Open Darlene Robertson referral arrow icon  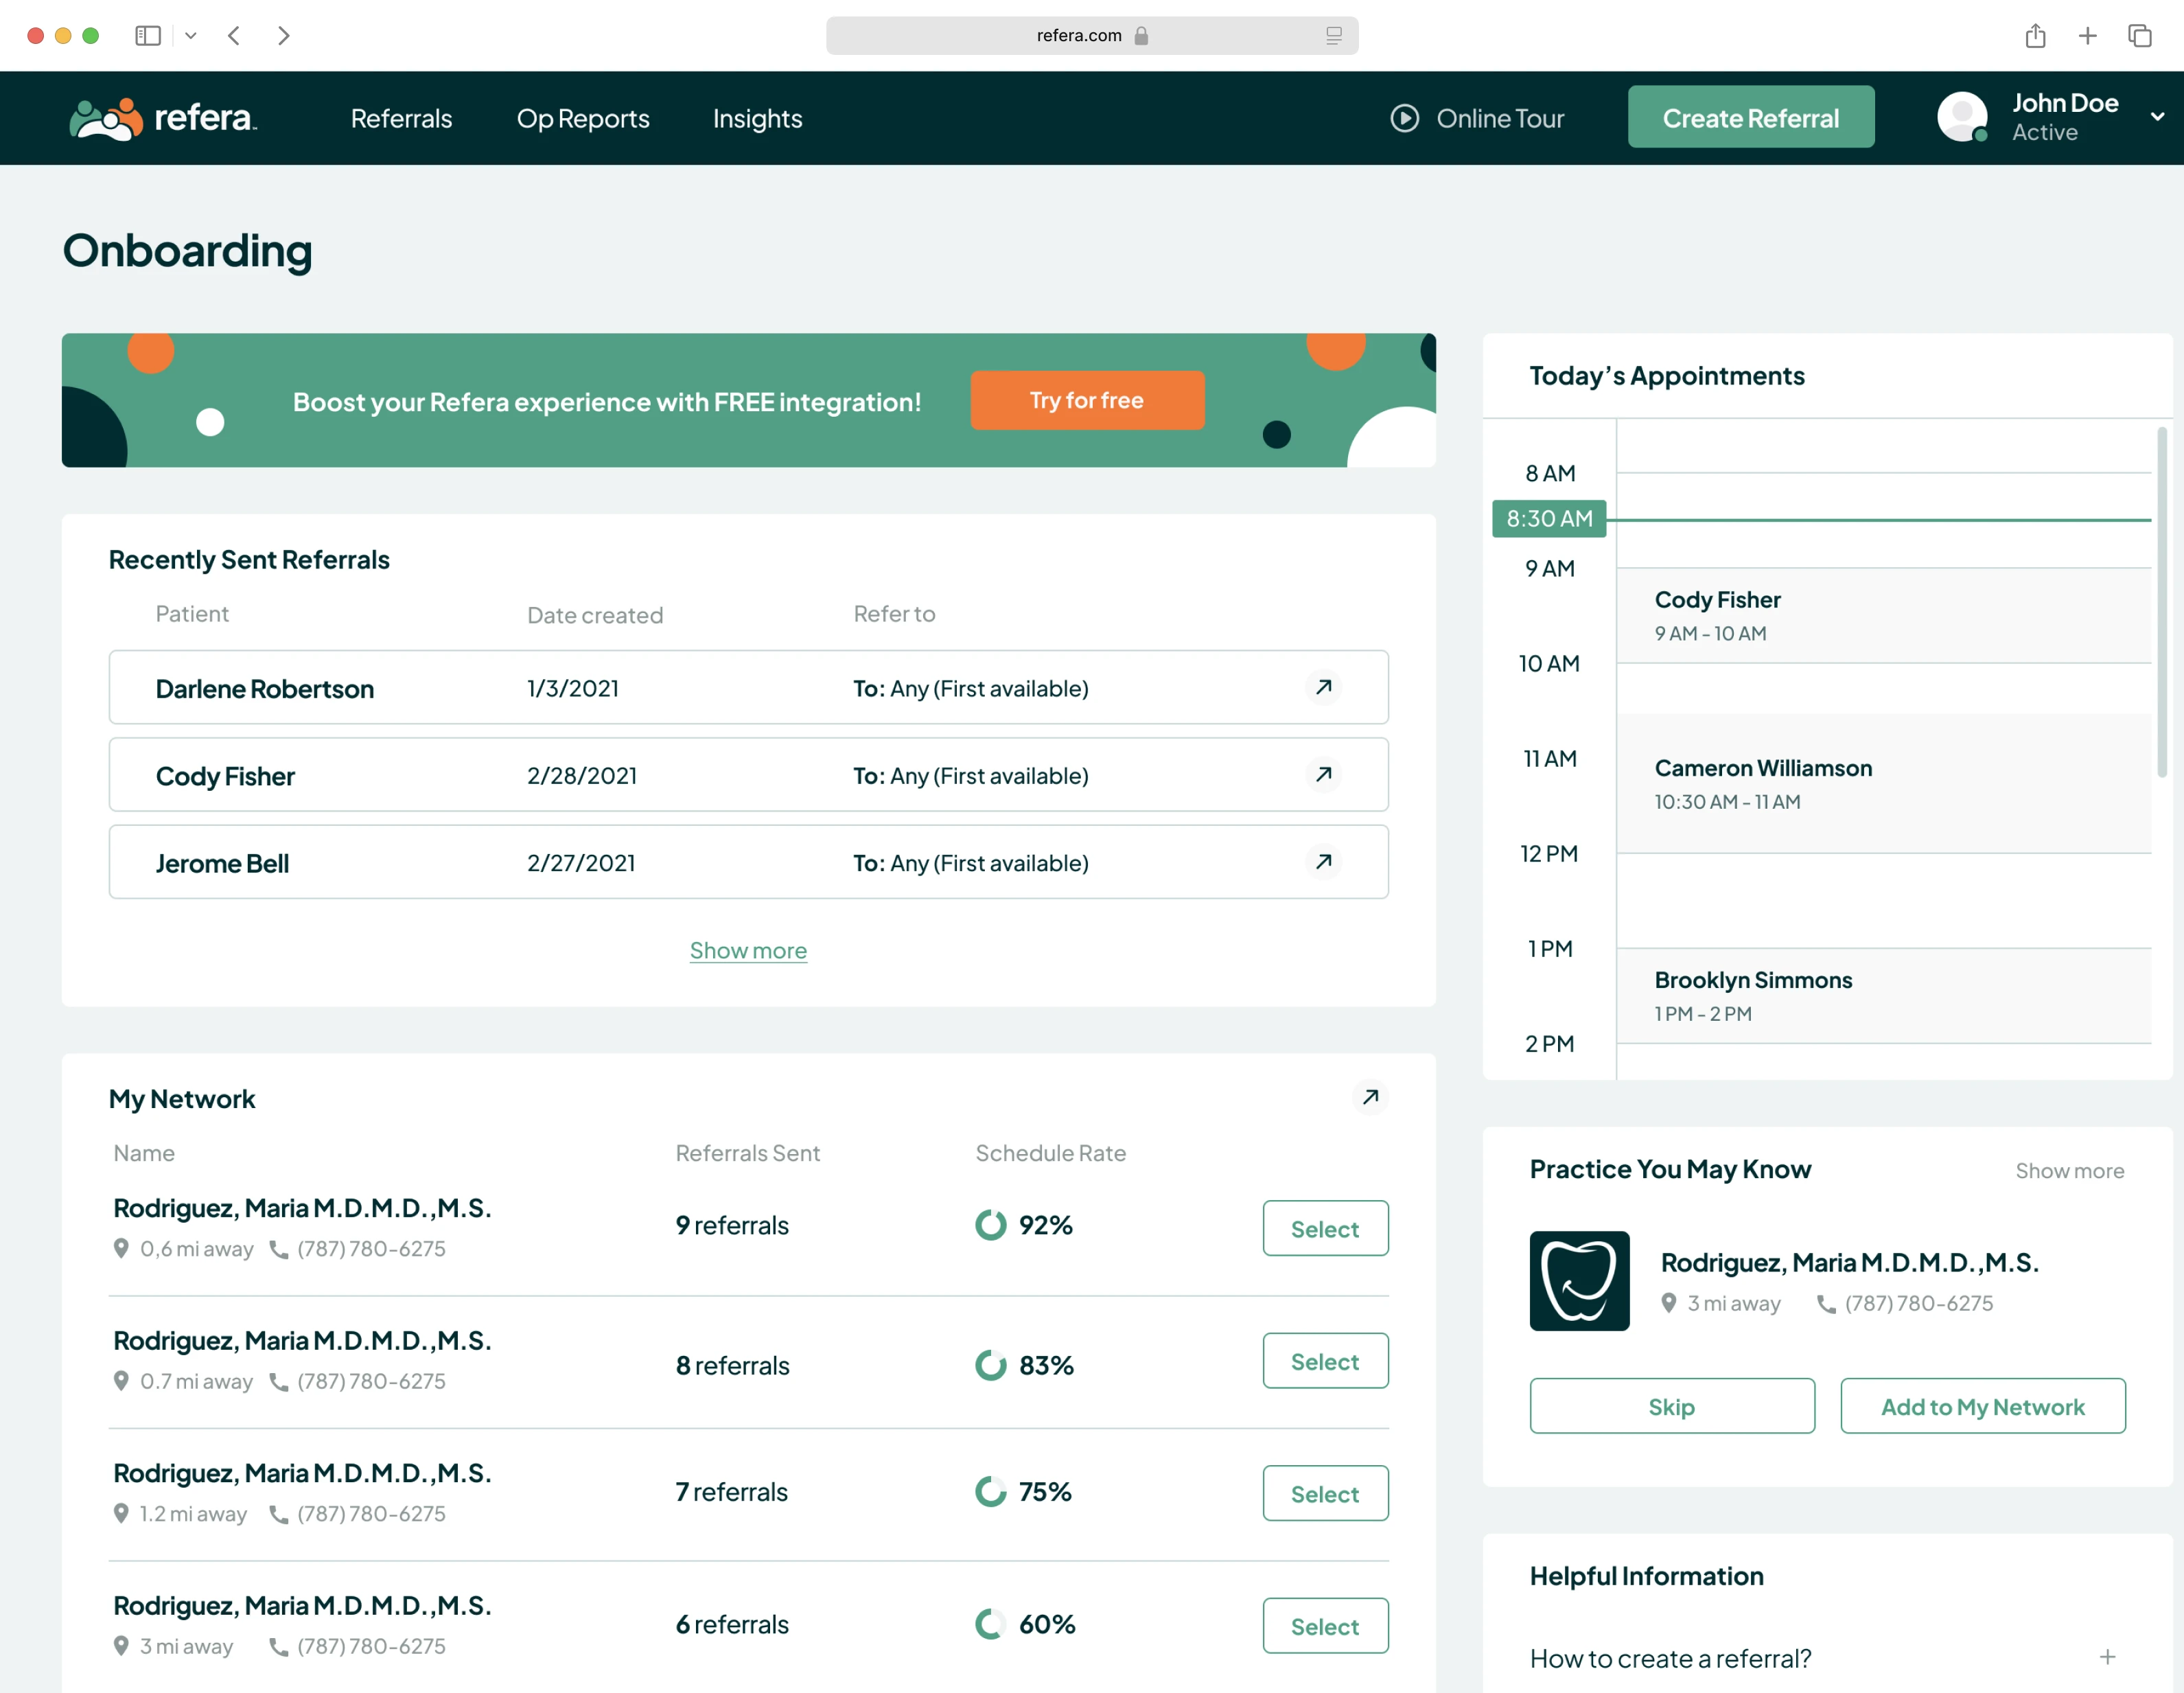[1323, 687]
